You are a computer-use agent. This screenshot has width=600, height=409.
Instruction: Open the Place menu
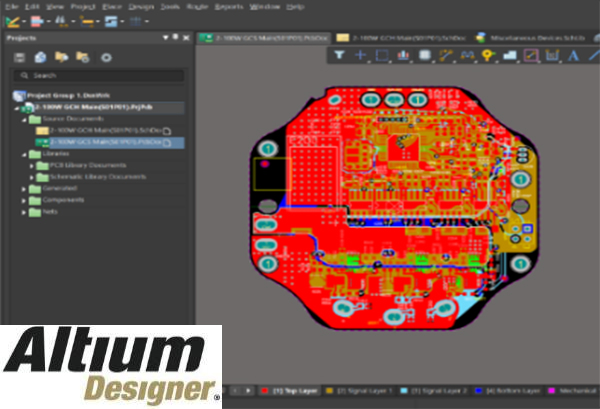coord(112,7)
